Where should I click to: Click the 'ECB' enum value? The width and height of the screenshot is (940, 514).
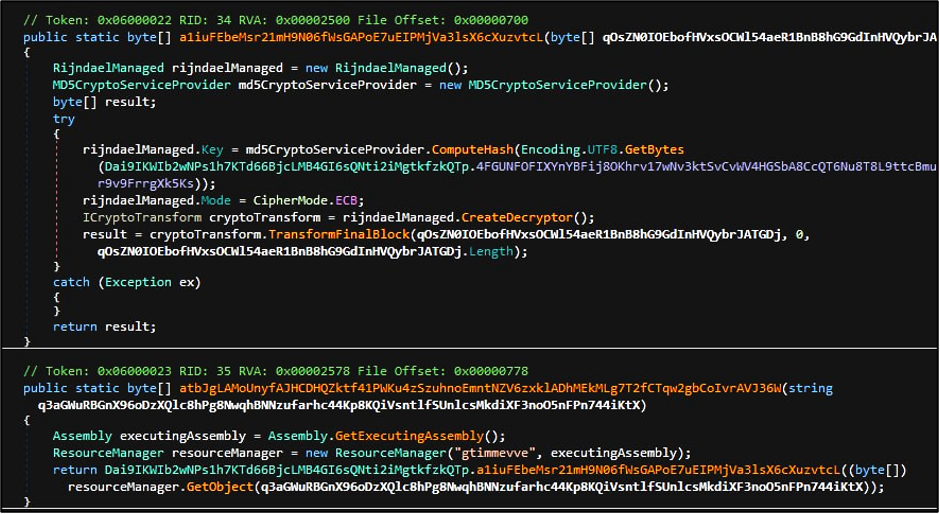346,200
